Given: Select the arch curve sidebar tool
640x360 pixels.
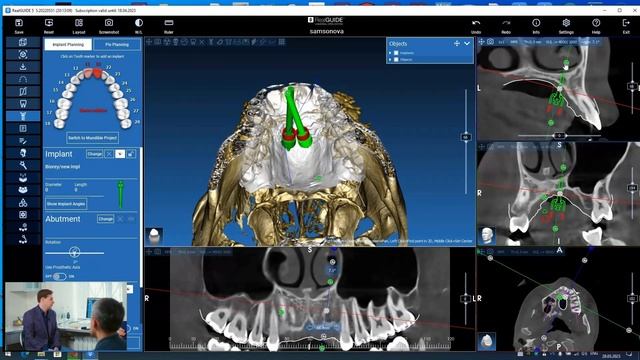Looking at the screenshot, I should point(23,79).
